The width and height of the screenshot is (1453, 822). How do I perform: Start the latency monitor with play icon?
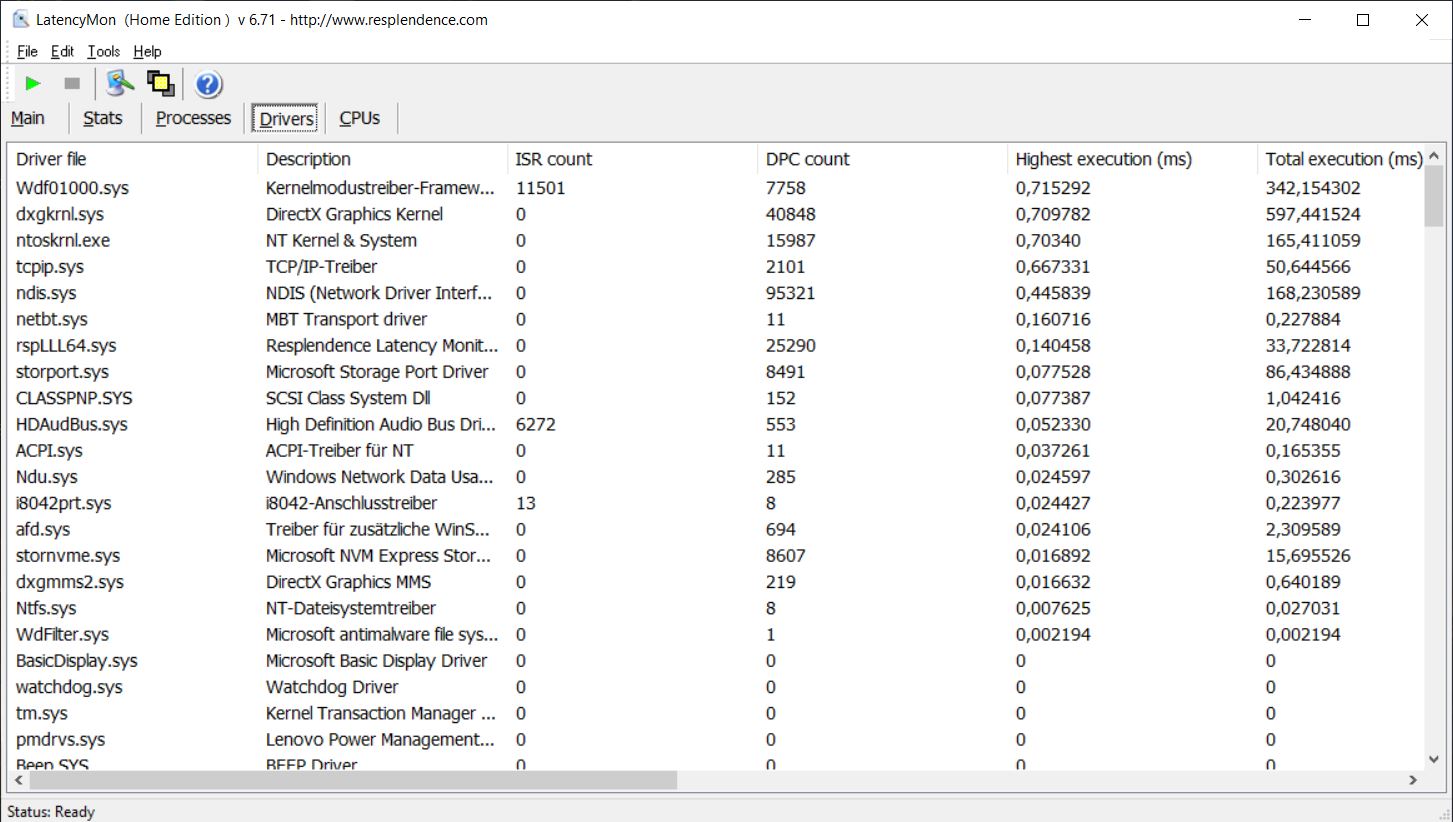click(x=33, y=84)
